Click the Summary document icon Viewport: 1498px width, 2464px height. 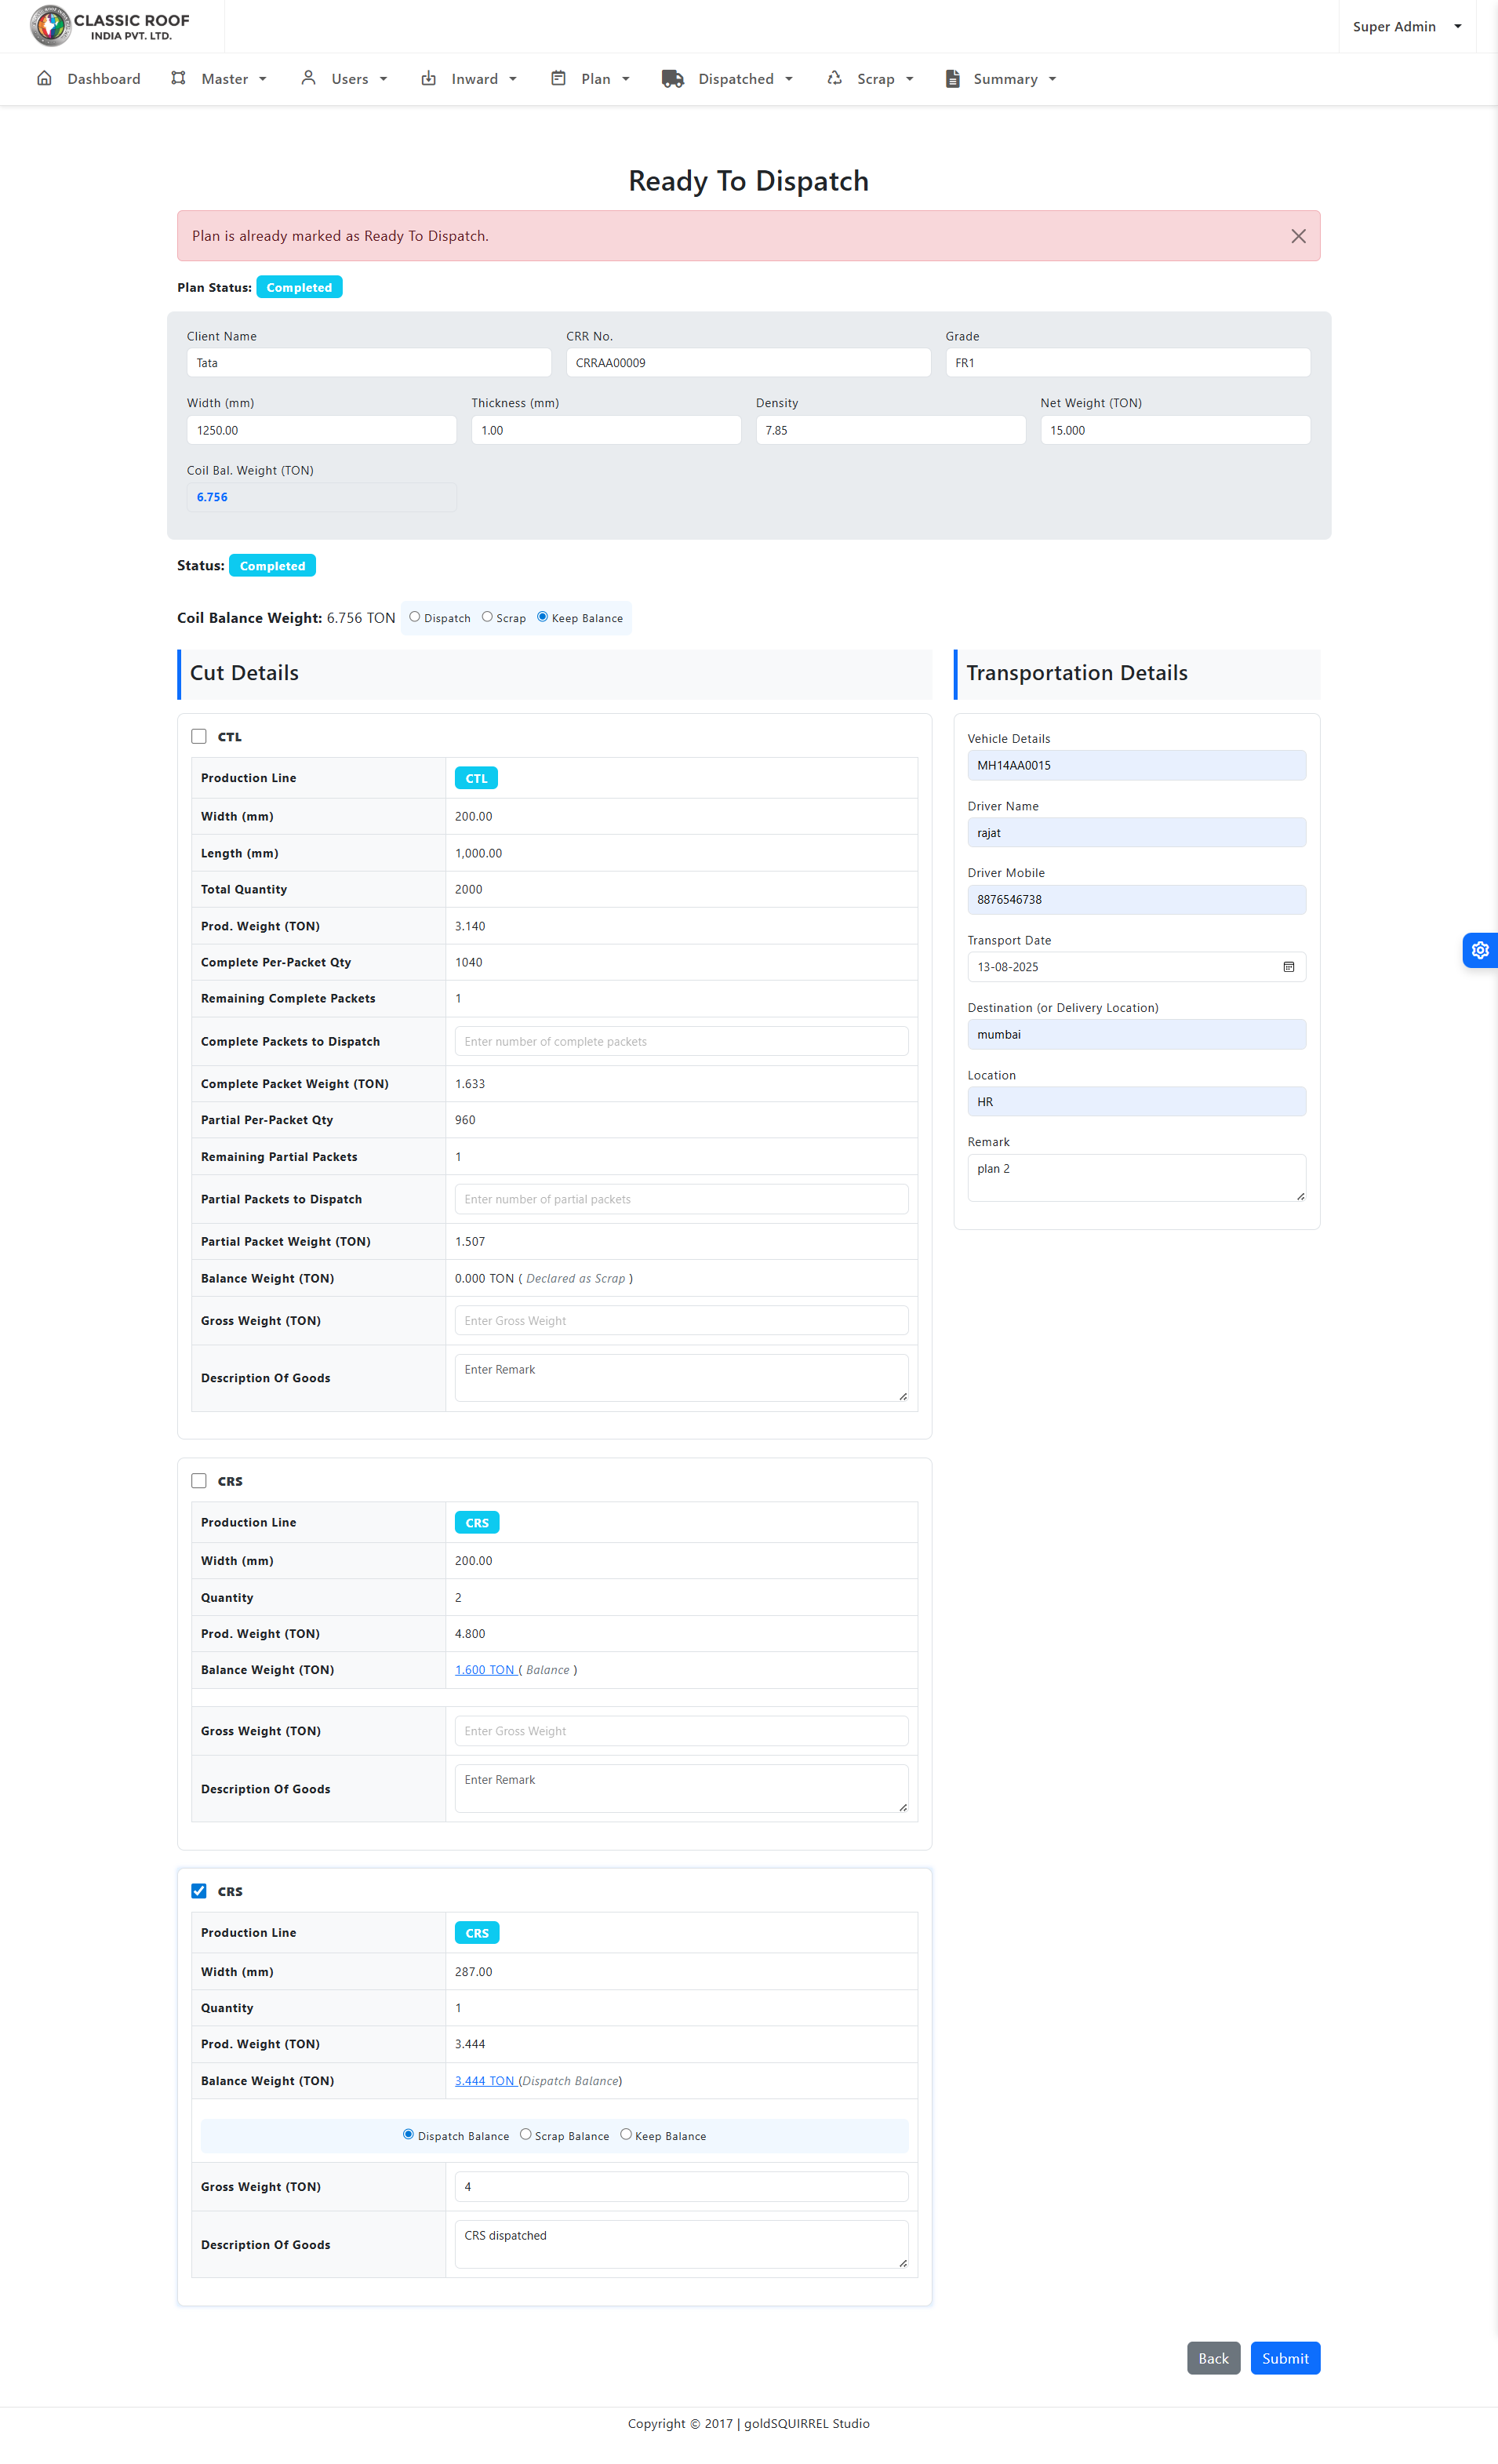click(952, 79)
